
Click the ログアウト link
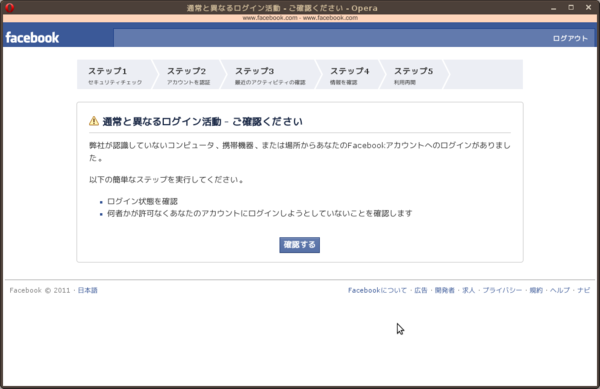point(570,38)
